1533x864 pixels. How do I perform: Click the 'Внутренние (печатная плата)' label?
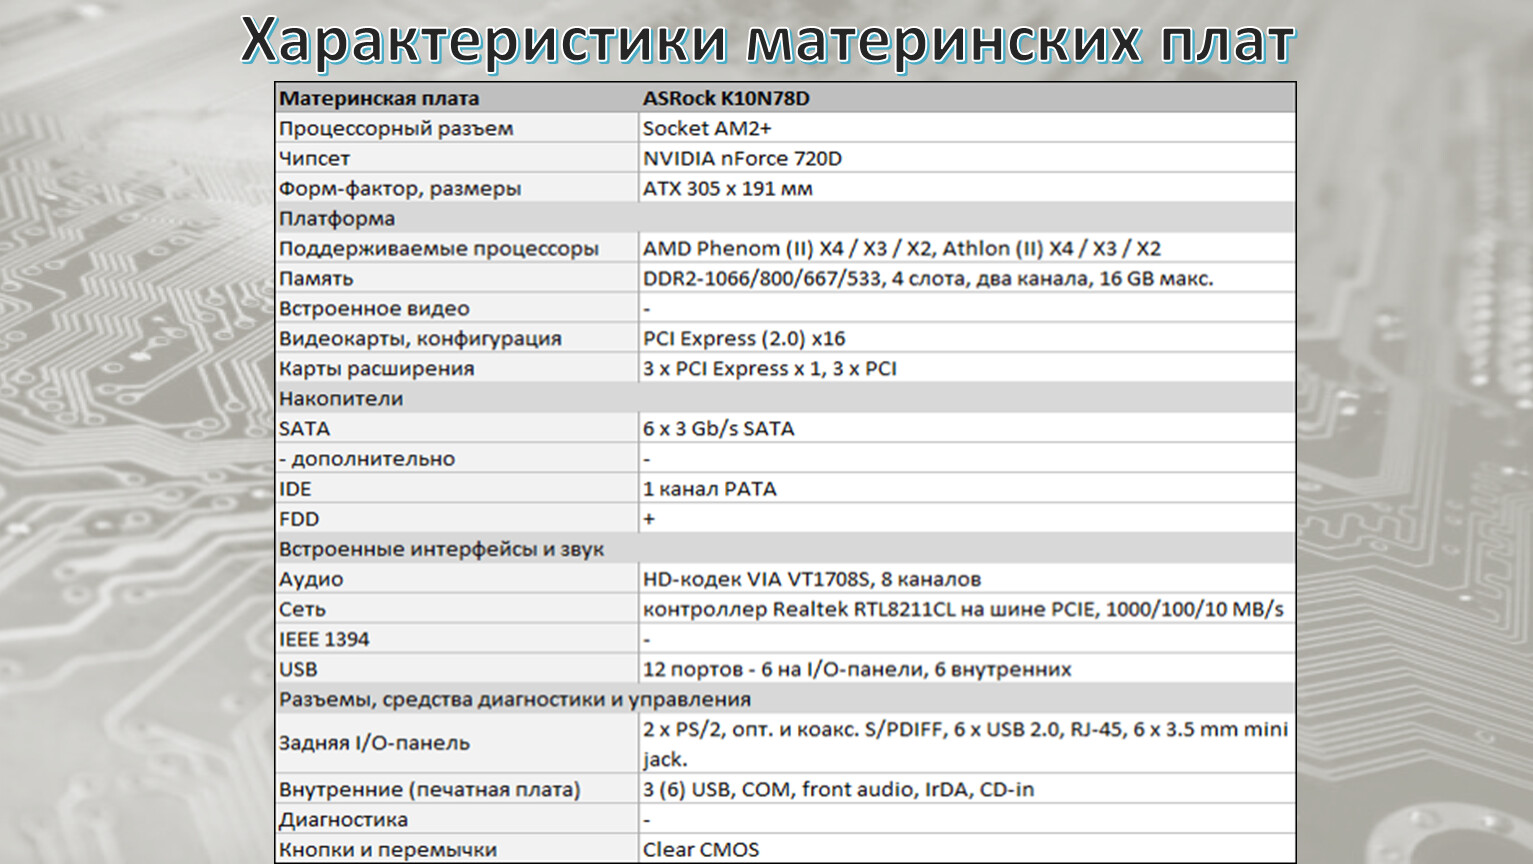click(x=429, y=788)
